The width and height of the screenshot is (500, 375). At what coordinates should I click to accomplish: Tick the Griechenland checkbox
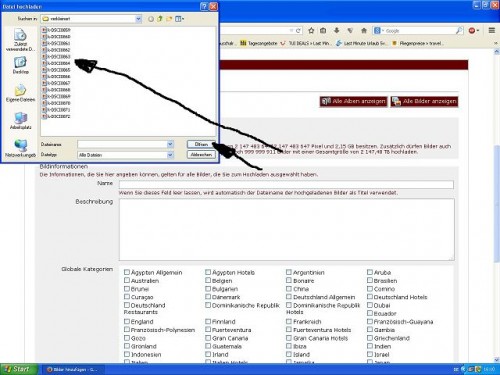click(370, 338)
